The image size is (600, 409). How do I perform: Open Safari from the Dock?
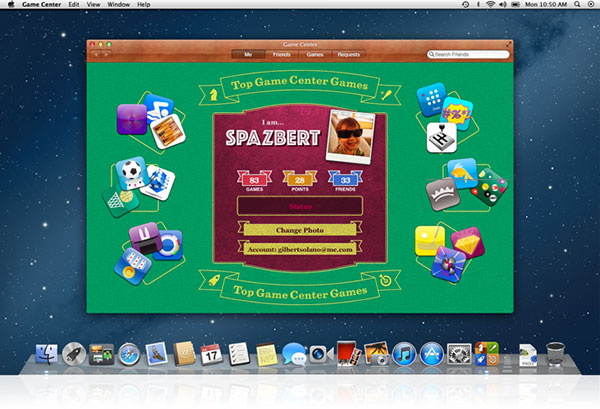pos(129,354)
